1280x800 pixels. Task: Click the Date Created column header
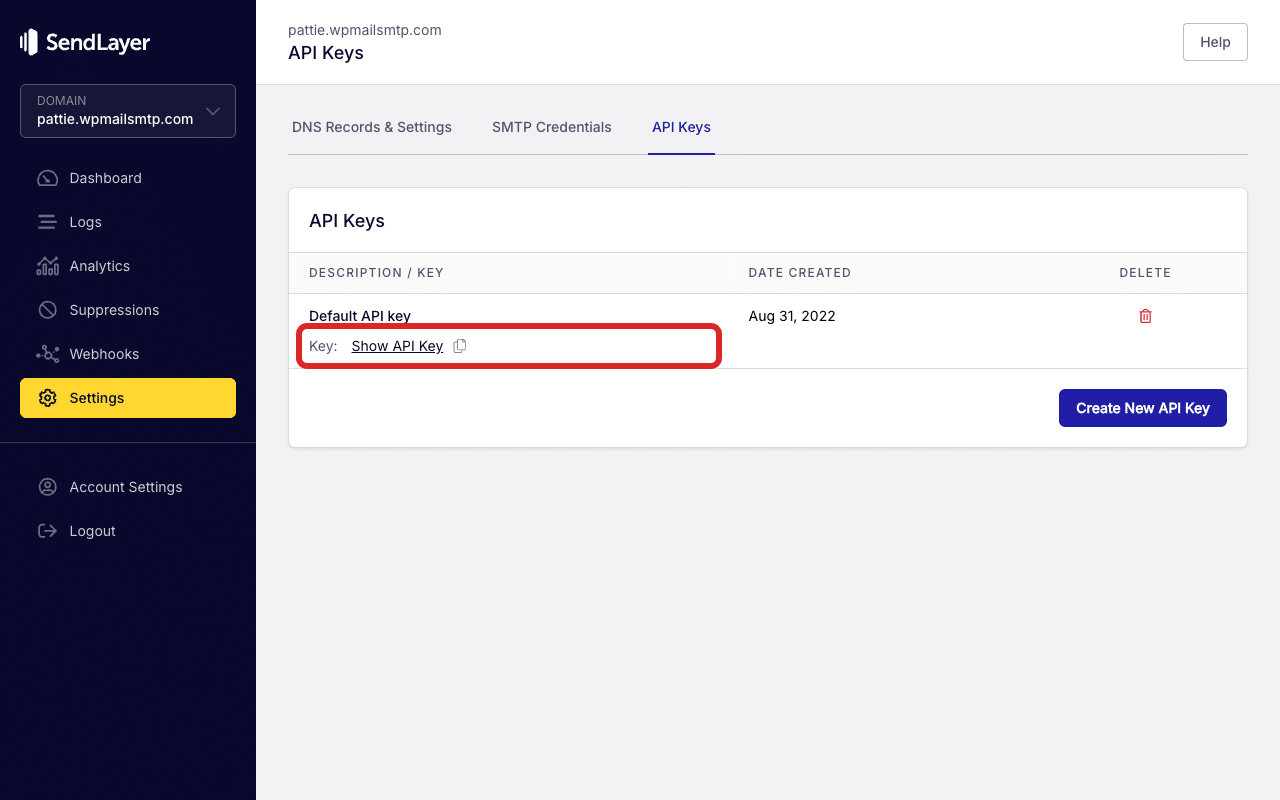point(800,273)
